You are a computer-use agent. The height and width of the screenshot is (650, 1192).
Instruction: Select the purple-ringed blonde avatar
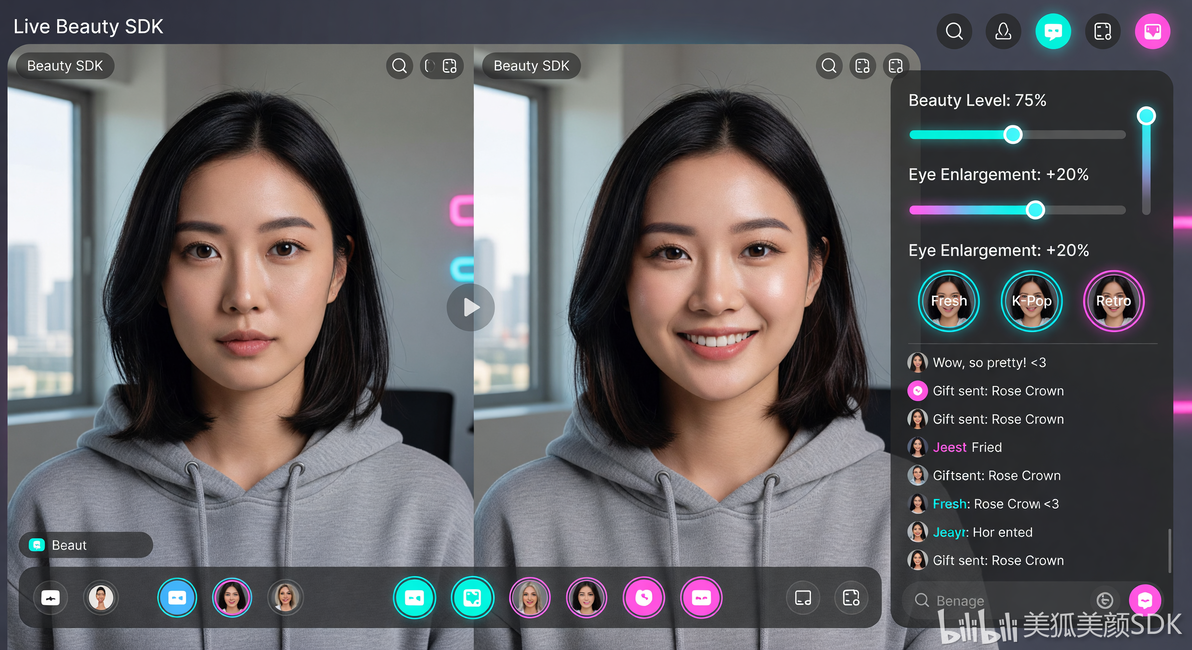(530, 598)
